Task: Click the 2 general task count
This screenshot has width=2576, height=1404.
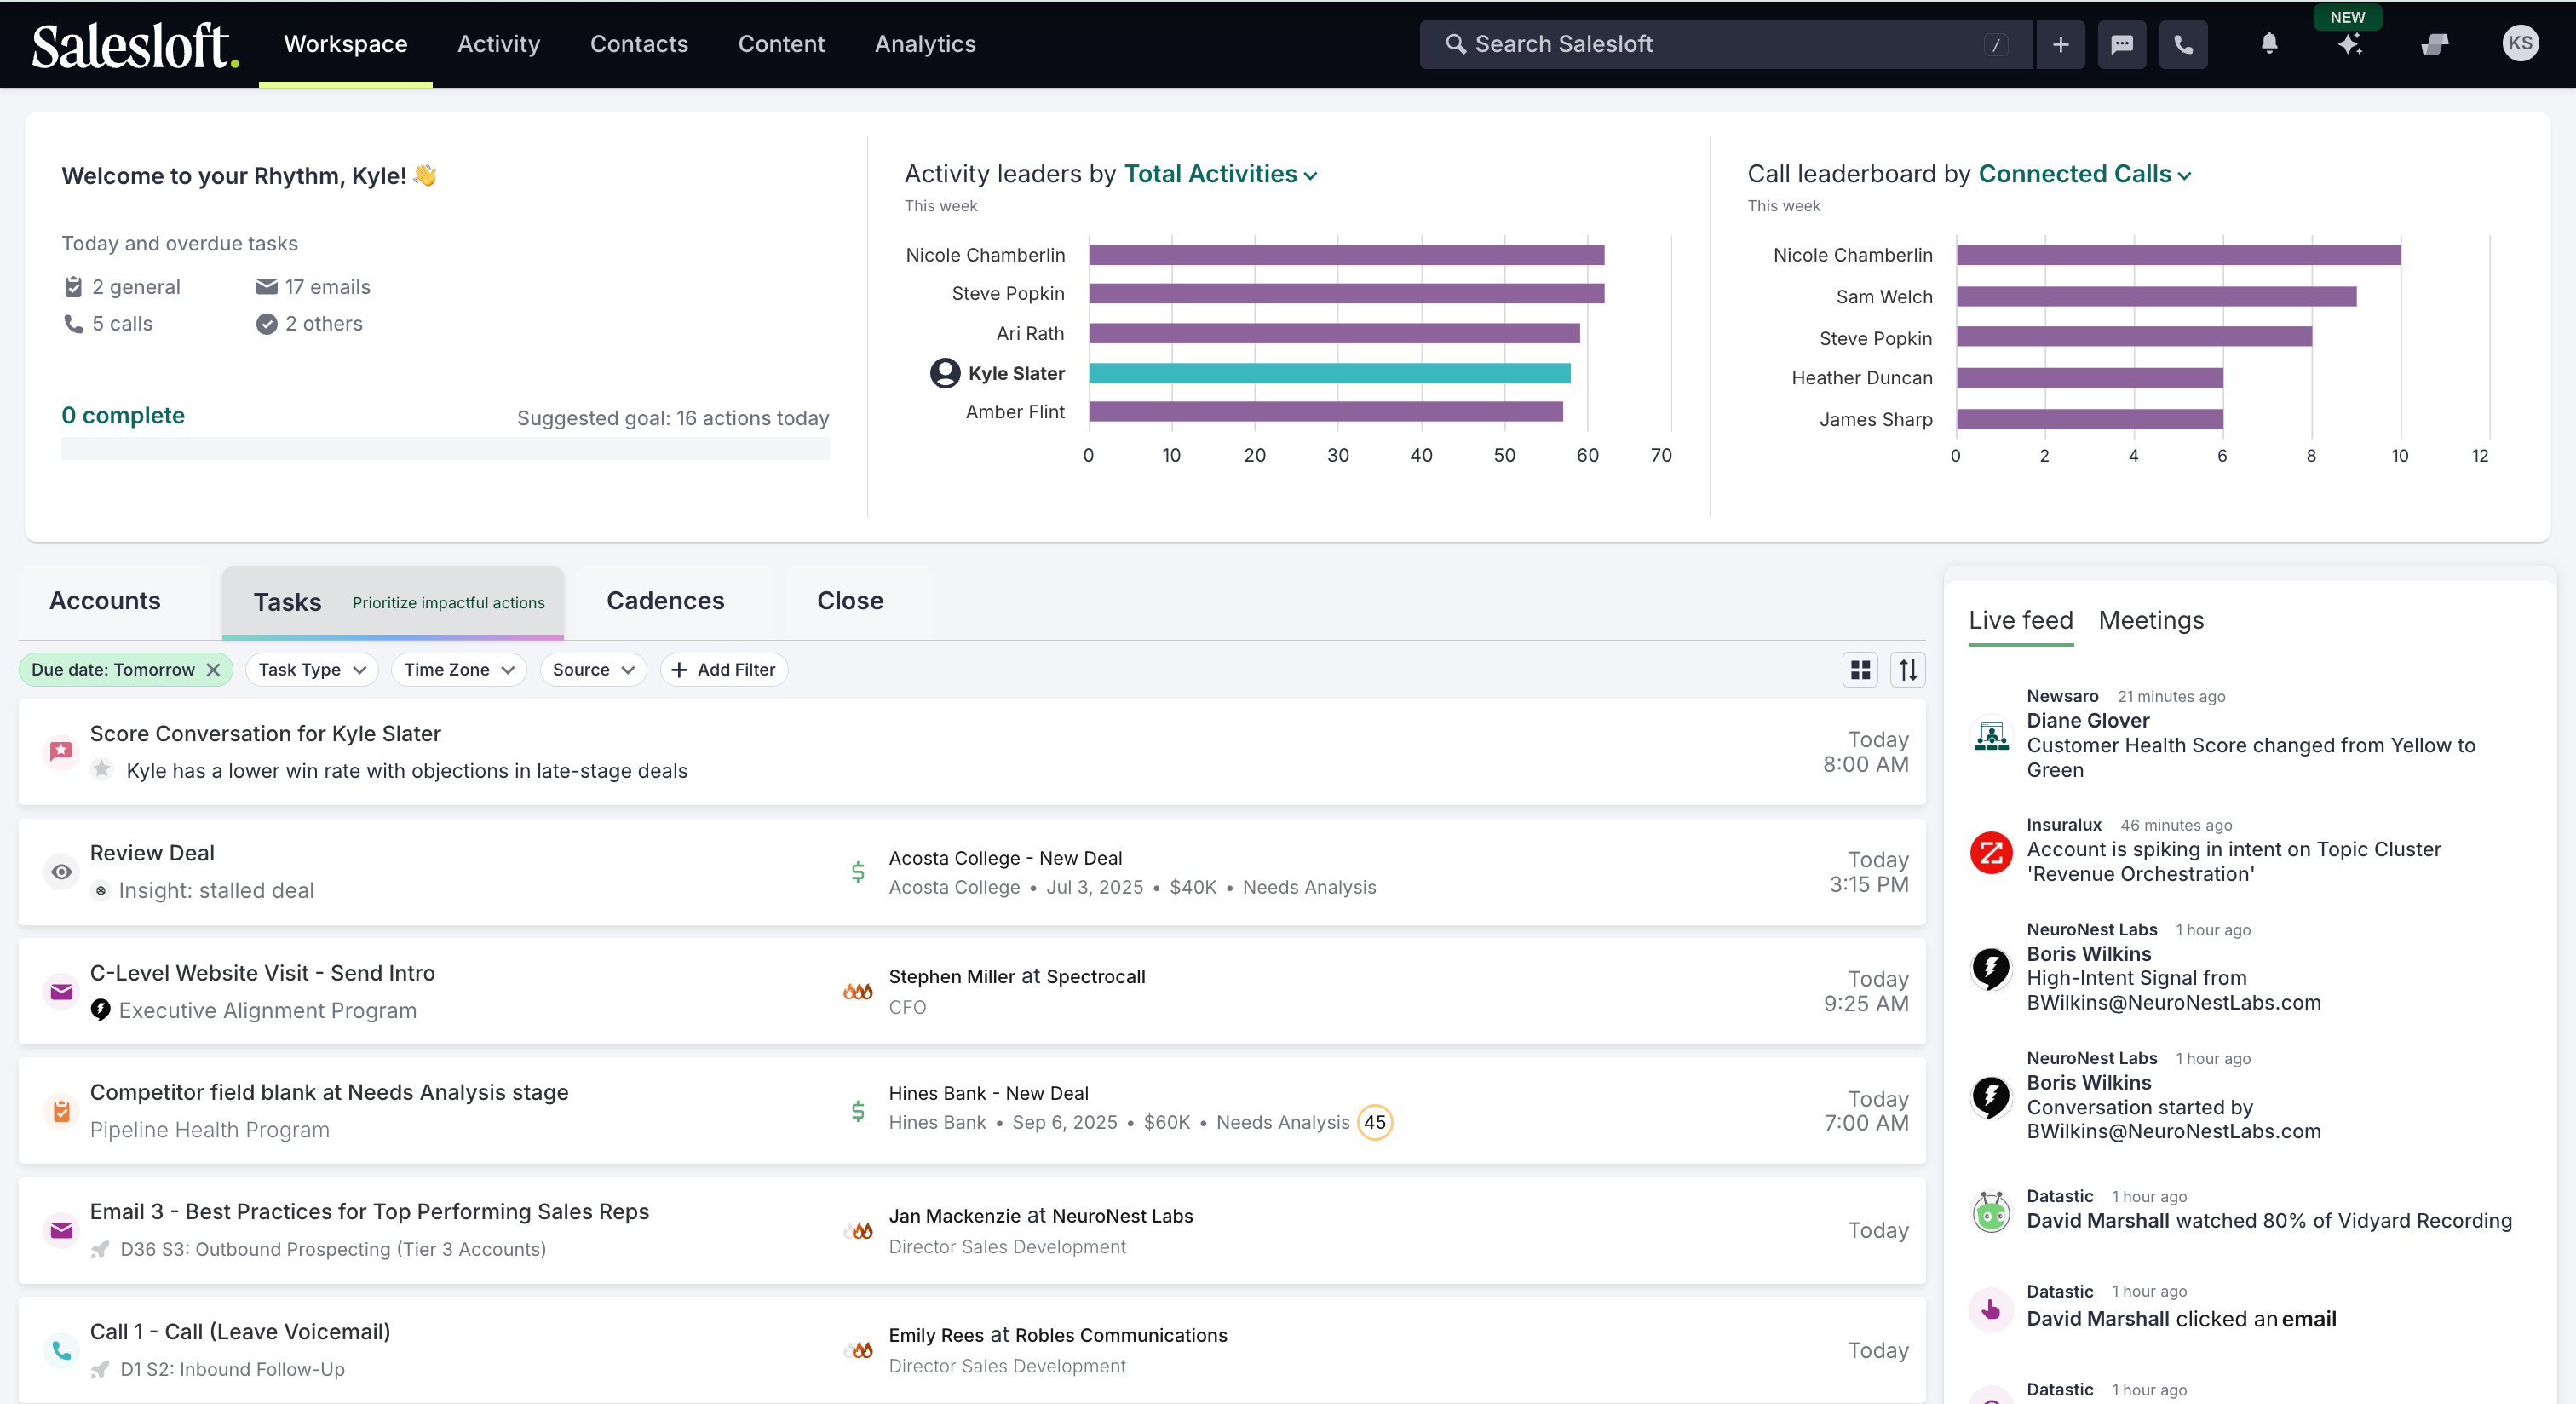Action: 122,287
